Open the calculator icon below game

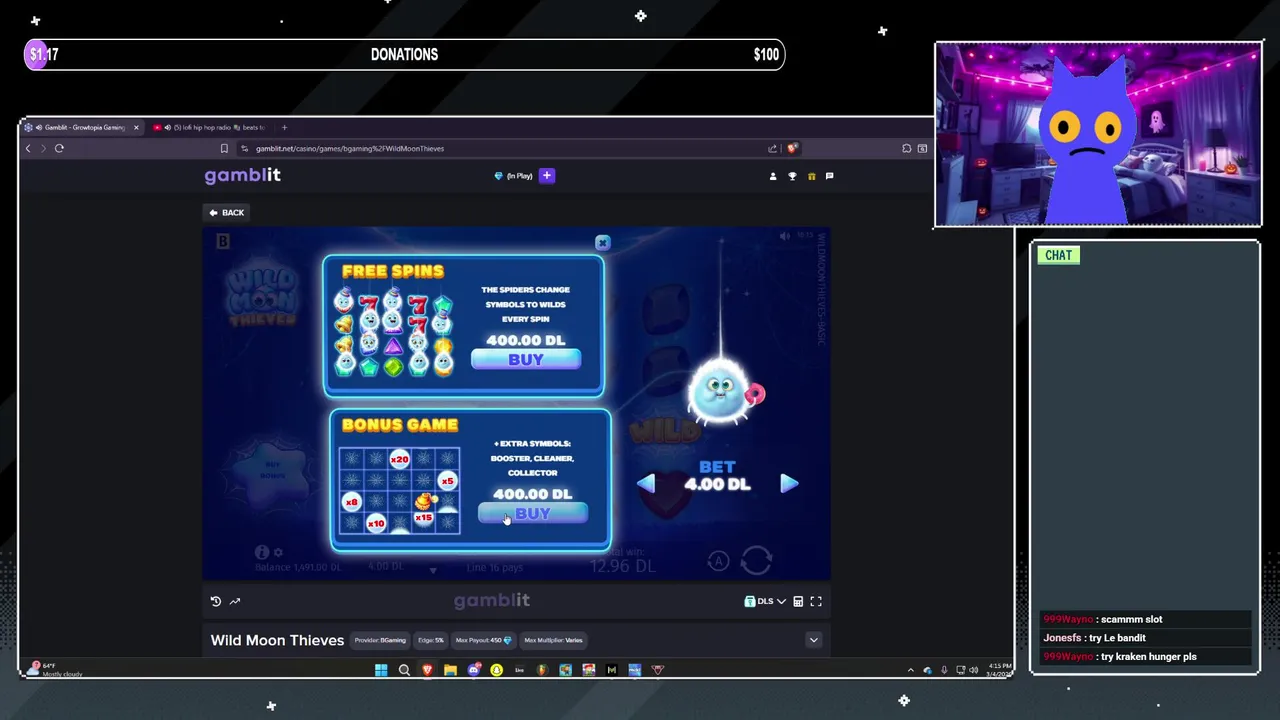(798, 601)
